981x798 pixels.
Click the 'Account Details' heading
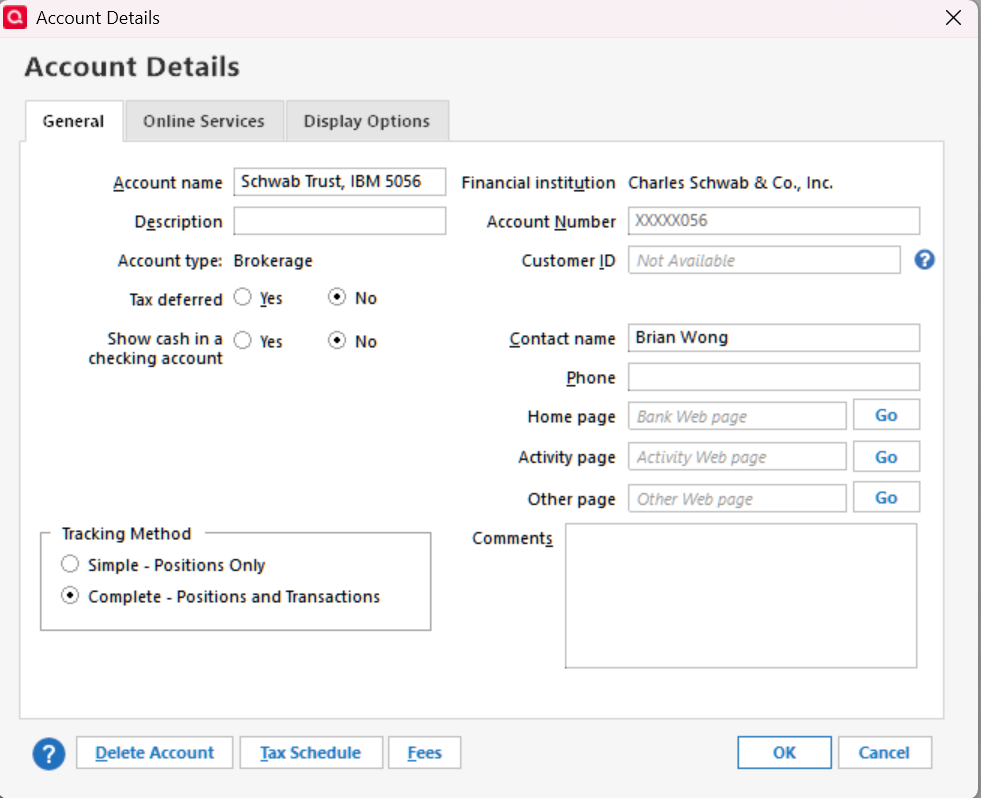132,67
